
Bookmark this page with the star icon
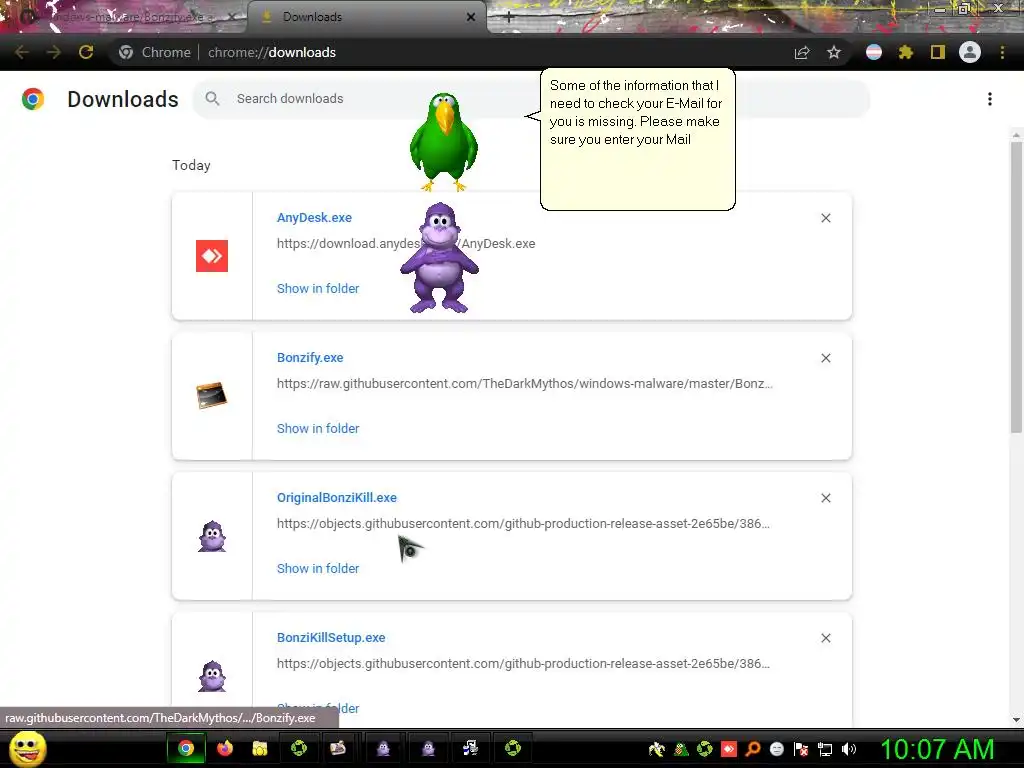(834, 52)
